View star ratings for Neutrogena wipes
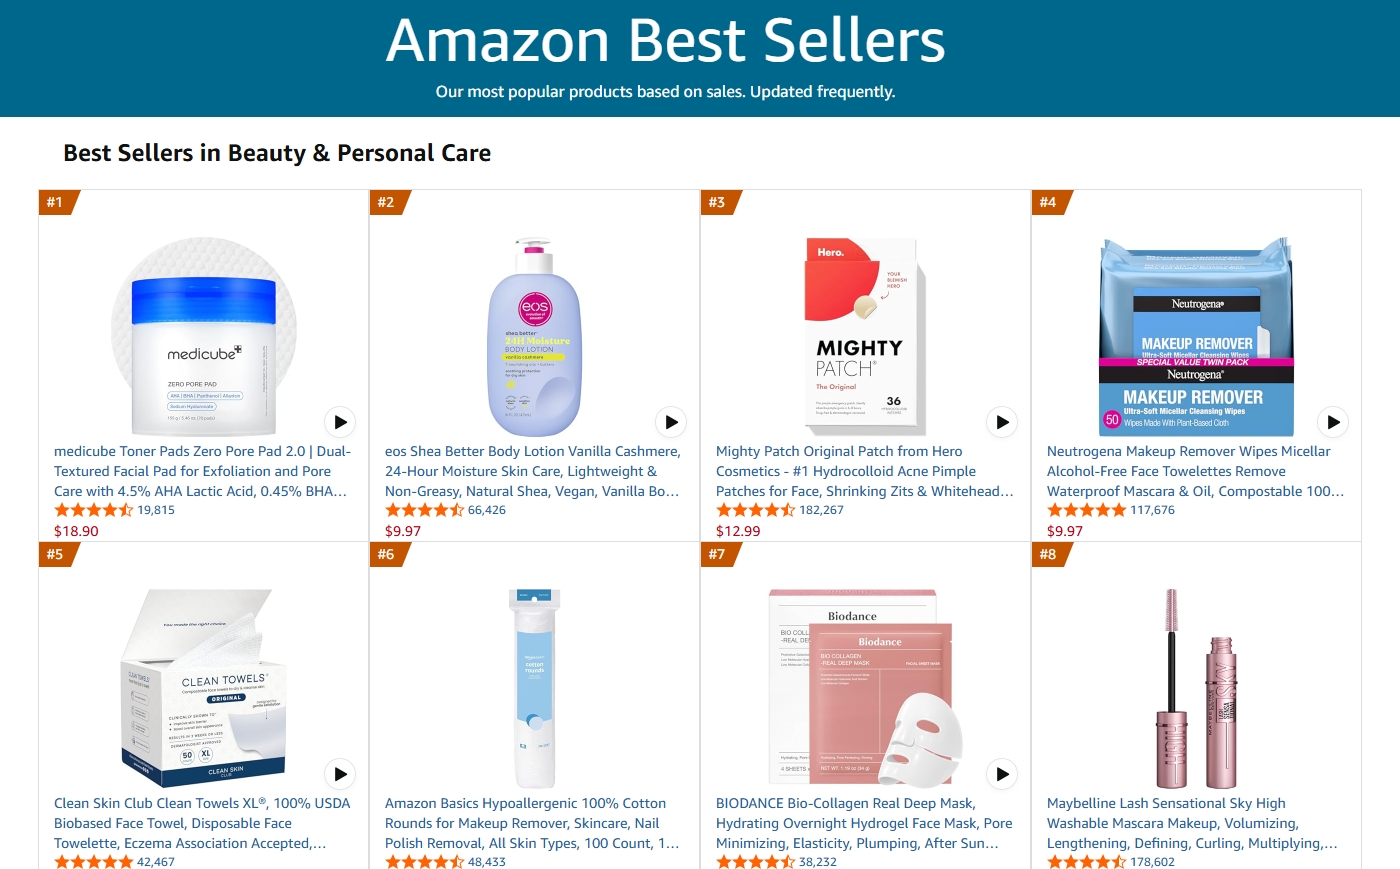This screenshot has height=869, width=1400. click(1086, 510)
